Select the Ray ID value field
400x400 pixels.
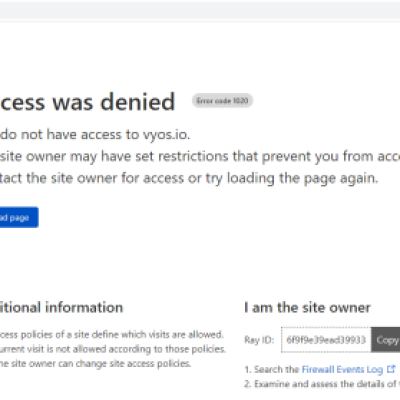[326, 340]
